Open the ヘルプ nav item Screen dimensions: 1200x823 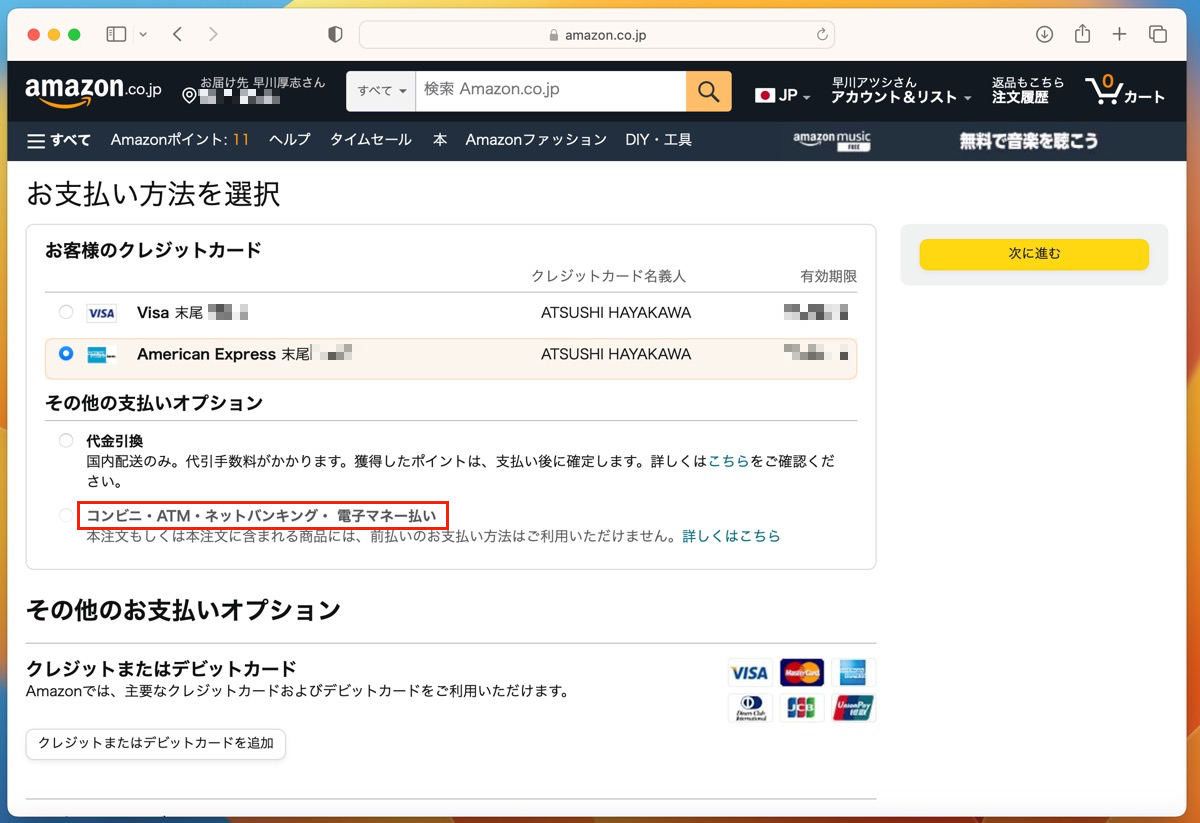[290, 140]
